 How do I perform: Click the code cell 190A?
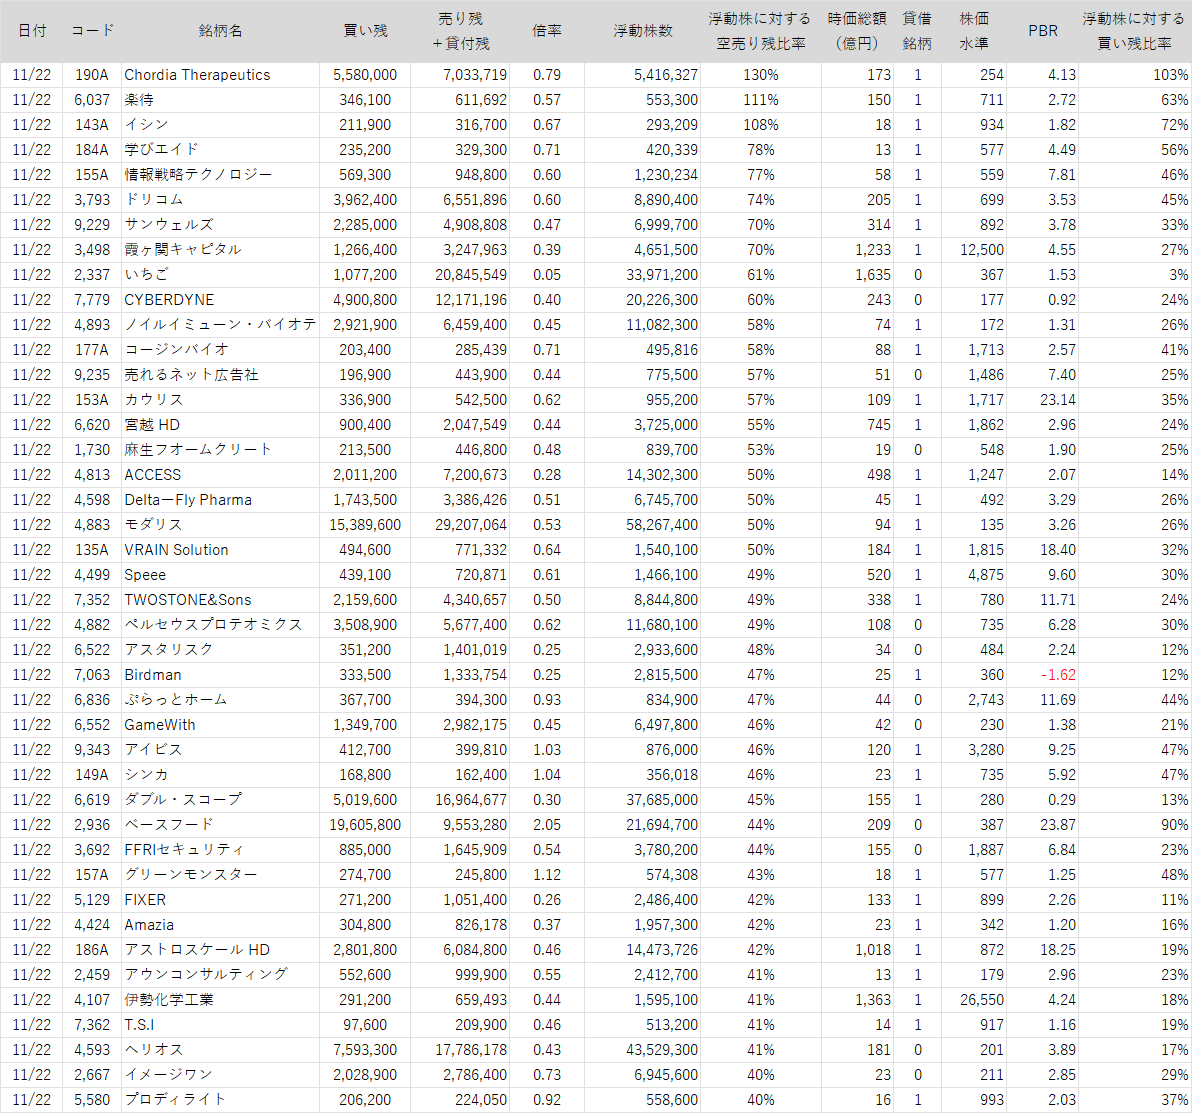[91, 75]
